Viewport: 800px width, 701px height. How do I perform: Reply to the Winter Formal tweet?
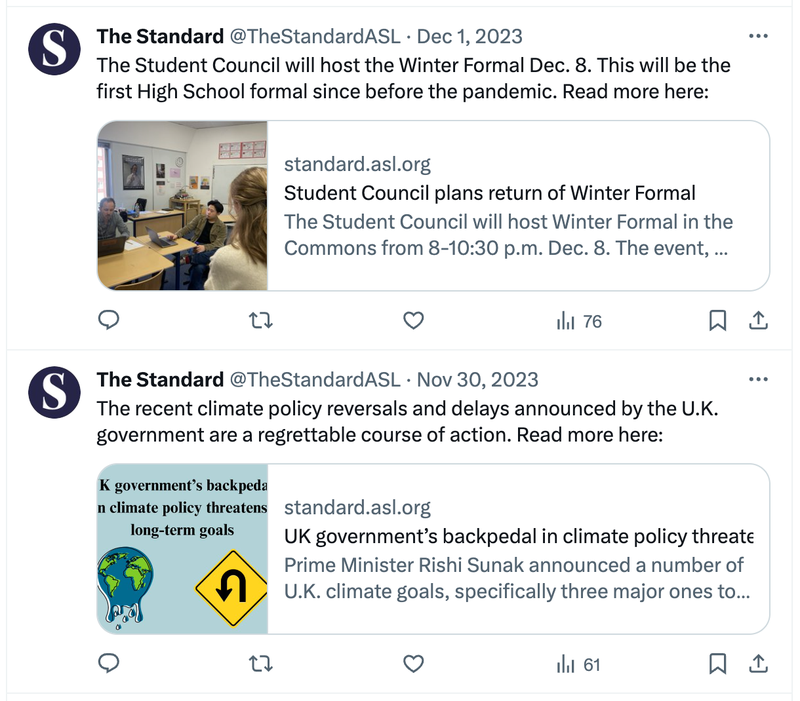pyautogui.click(x=110, y=321)
